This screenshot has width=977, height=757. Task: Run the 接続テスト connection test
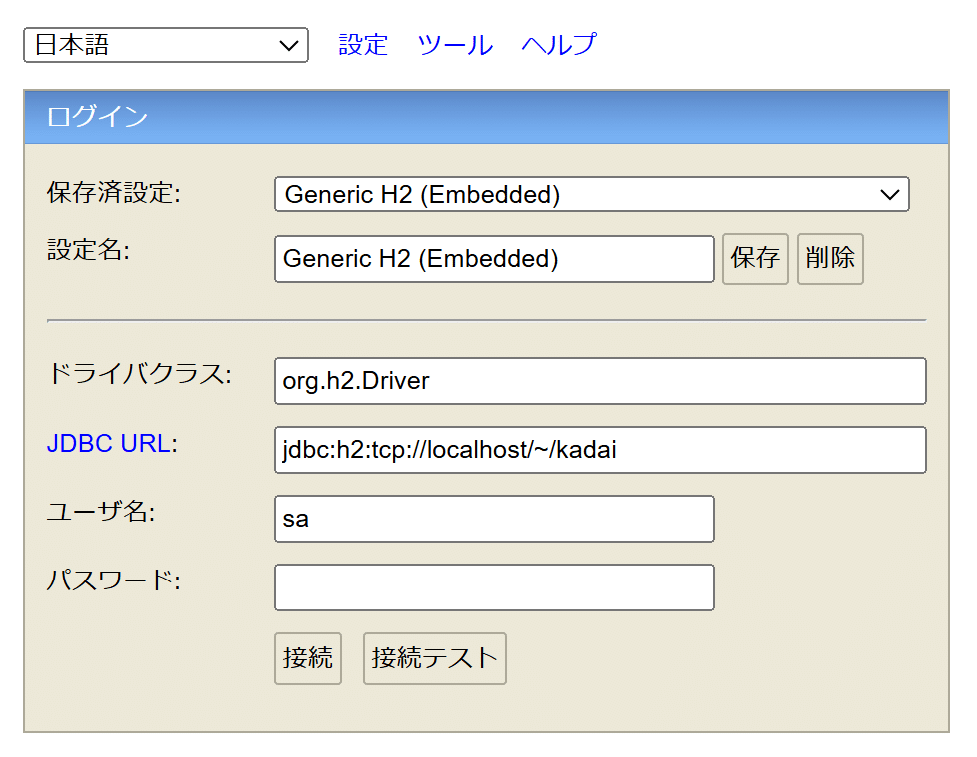click(x=434, y=658)
